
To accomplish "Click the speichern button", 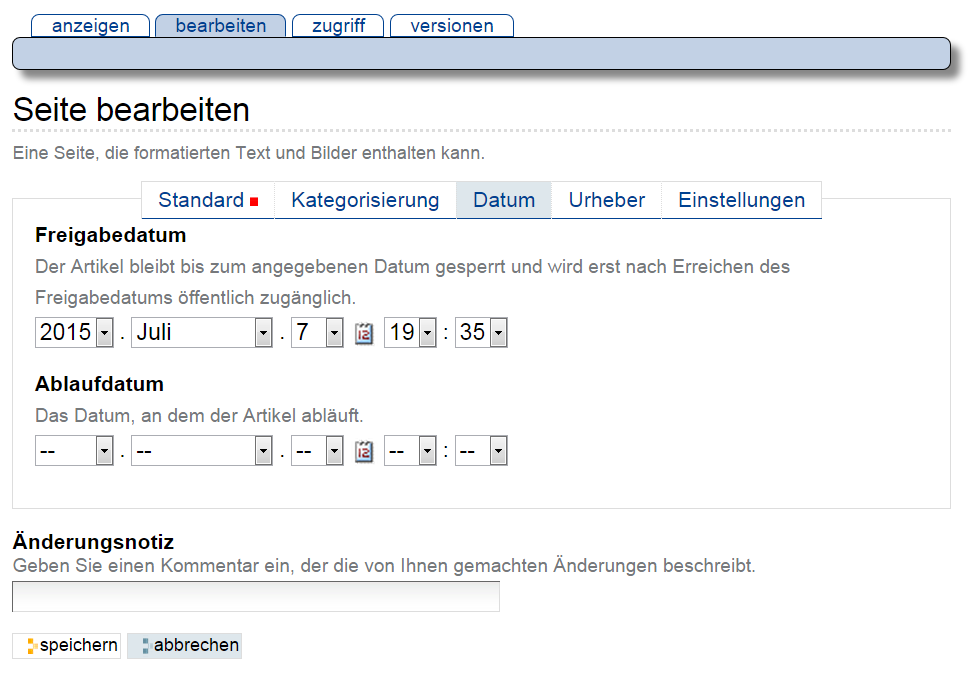I will coord(67,645).
